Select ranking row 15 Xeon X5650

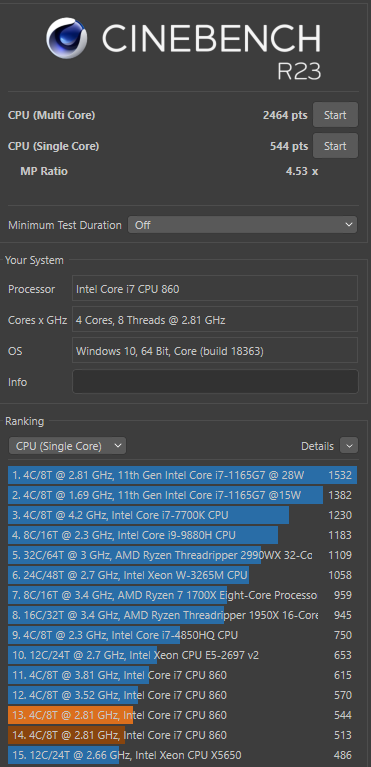(183, 755)
